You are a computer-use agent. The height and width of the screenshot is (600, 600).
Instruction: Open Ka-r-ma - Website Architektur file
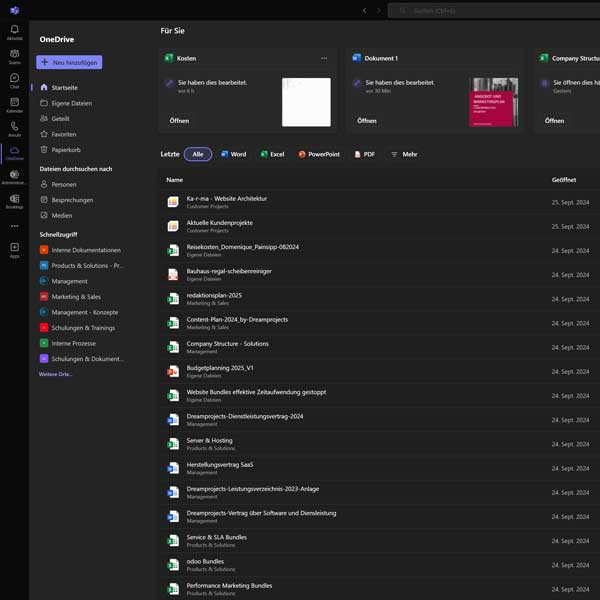coord(227,199)
